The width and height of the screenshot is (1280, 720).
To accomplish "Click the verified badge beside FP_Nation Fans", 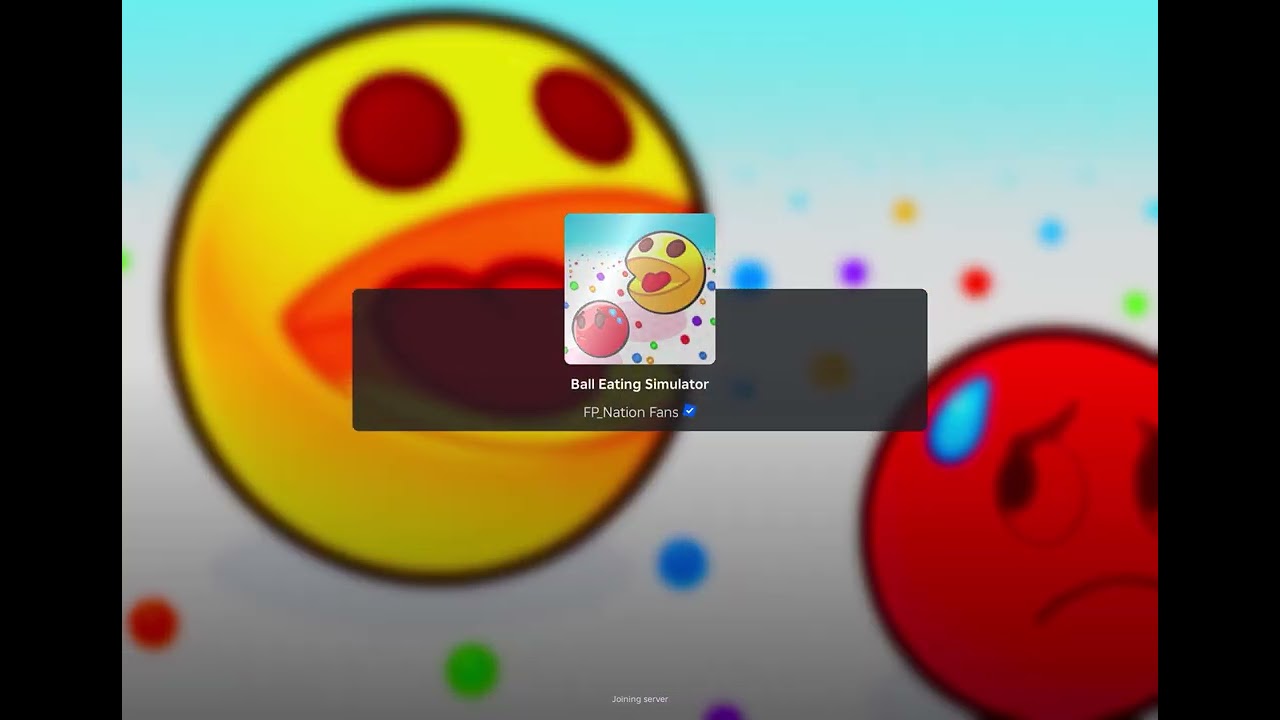I will pos(689,411).
